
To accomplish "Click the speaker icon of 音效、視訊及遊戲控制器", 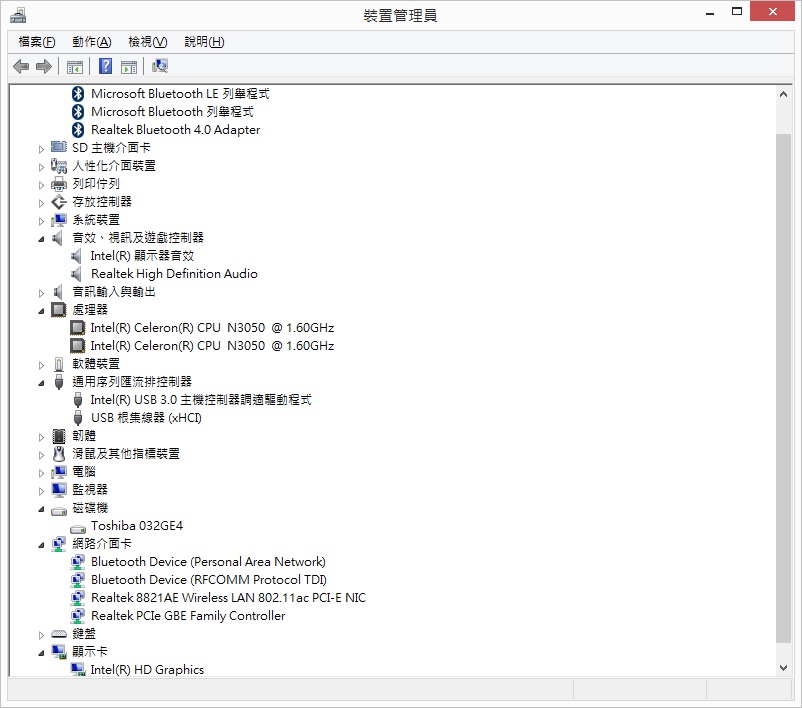I will pos(58,238).
